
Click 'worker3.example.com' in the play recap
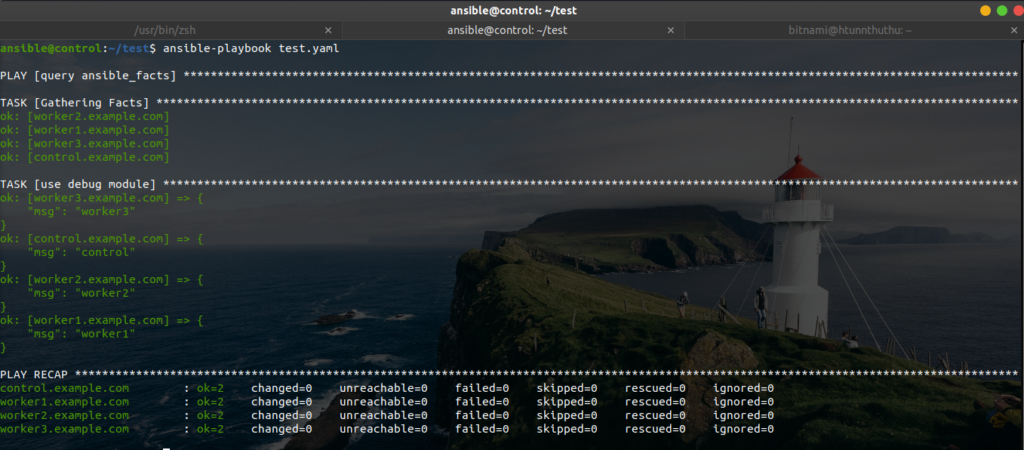point(65,429)
